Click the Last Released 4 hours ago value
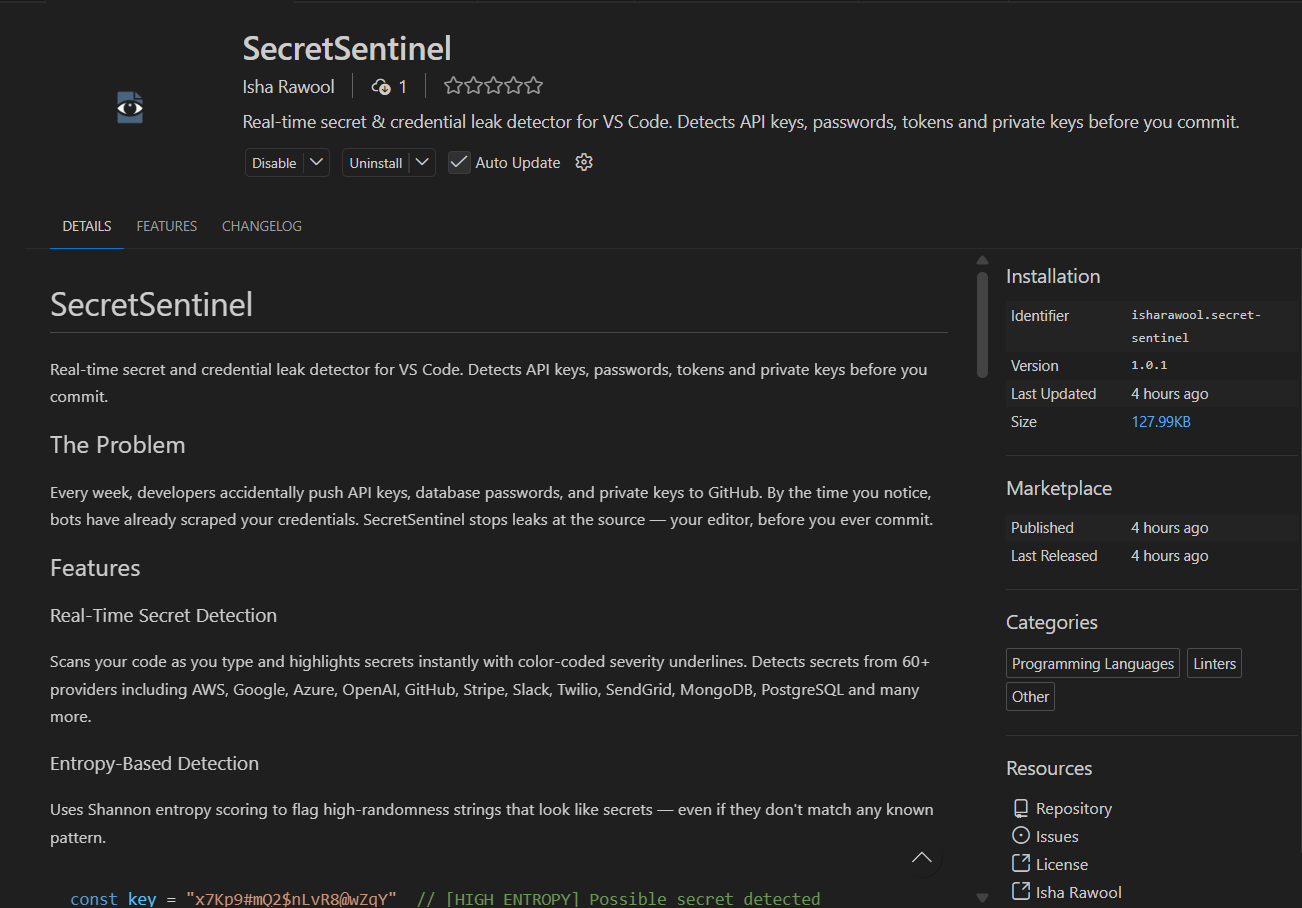Screen dimensions: 1302x908 tap(1170, 556)
